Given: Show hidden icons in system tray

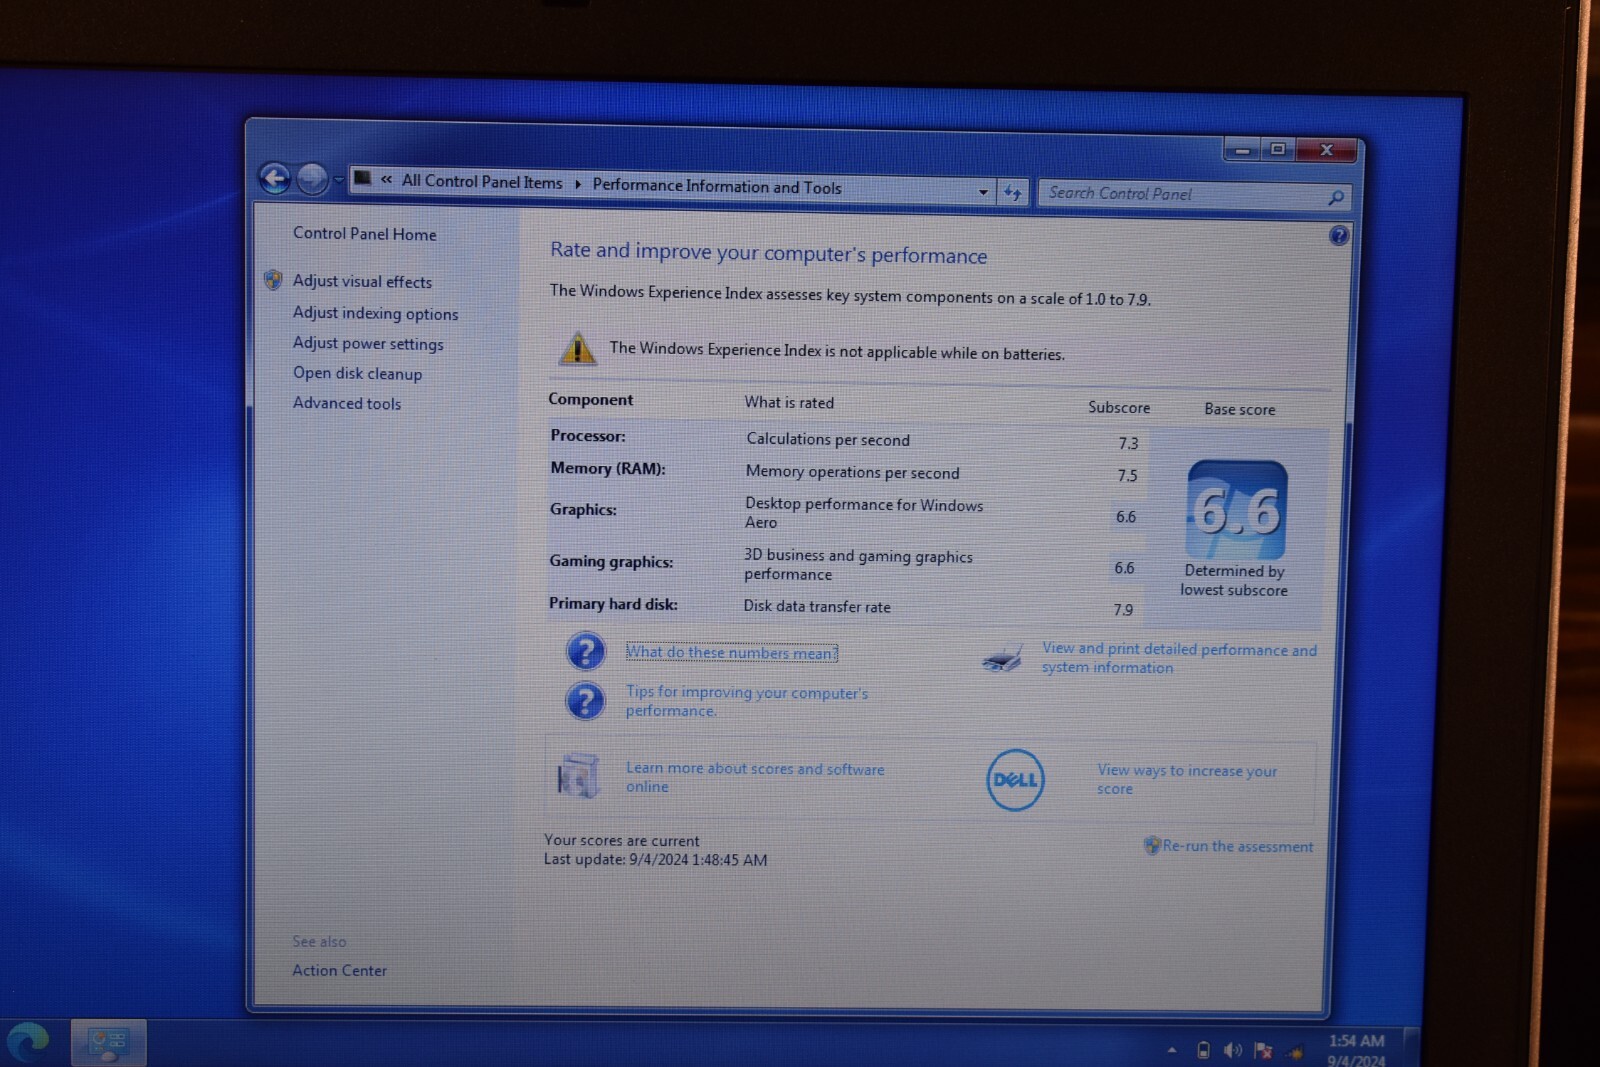Looking at the screenshot, I should tap(1171, 1050).
